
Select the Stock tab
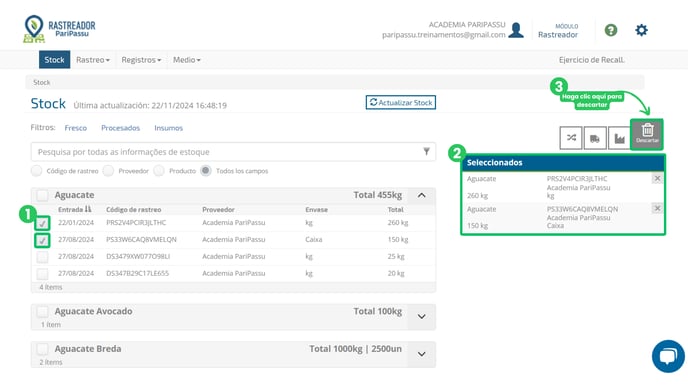(54, 60)
